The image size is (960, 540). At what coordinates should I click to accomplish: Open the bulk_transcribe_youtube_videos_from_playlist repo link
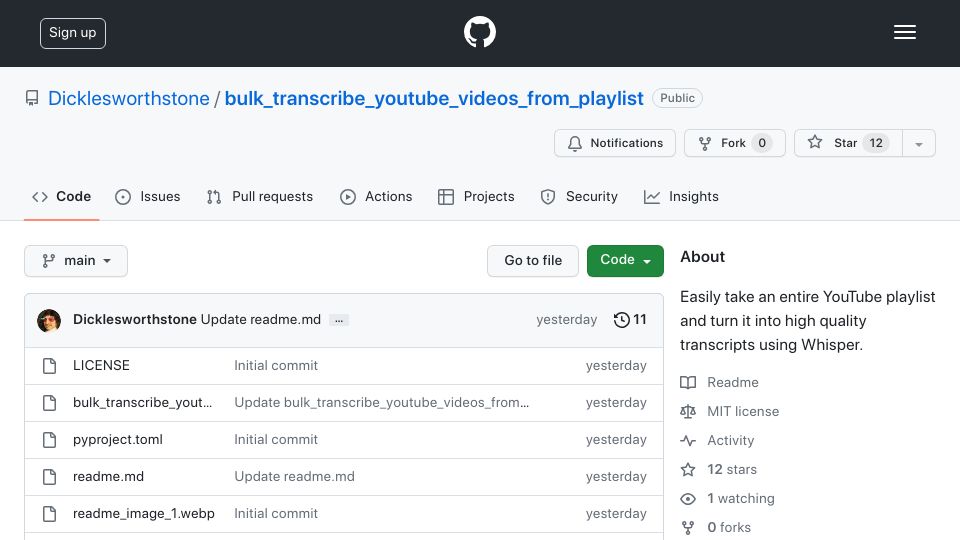click(433, 99)
